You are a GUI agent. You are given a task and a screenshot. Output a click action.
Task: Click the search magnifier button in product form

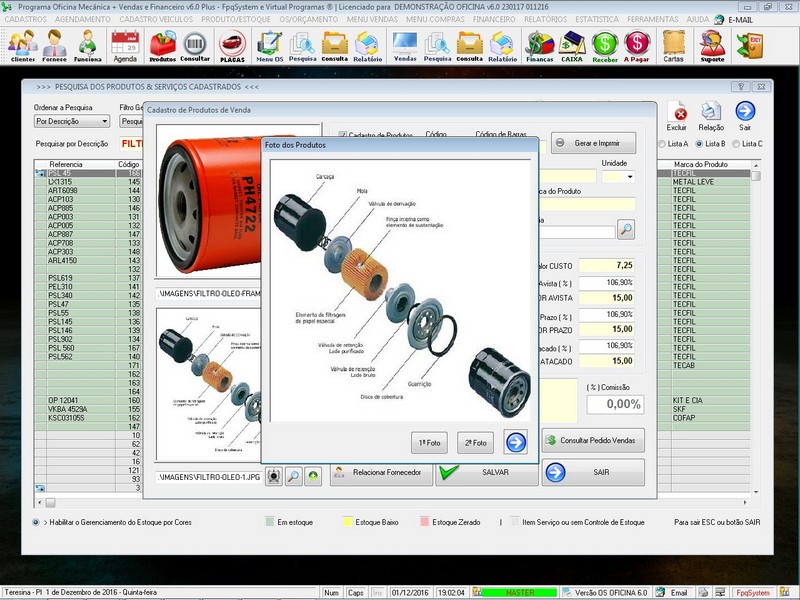click(626, 230)
